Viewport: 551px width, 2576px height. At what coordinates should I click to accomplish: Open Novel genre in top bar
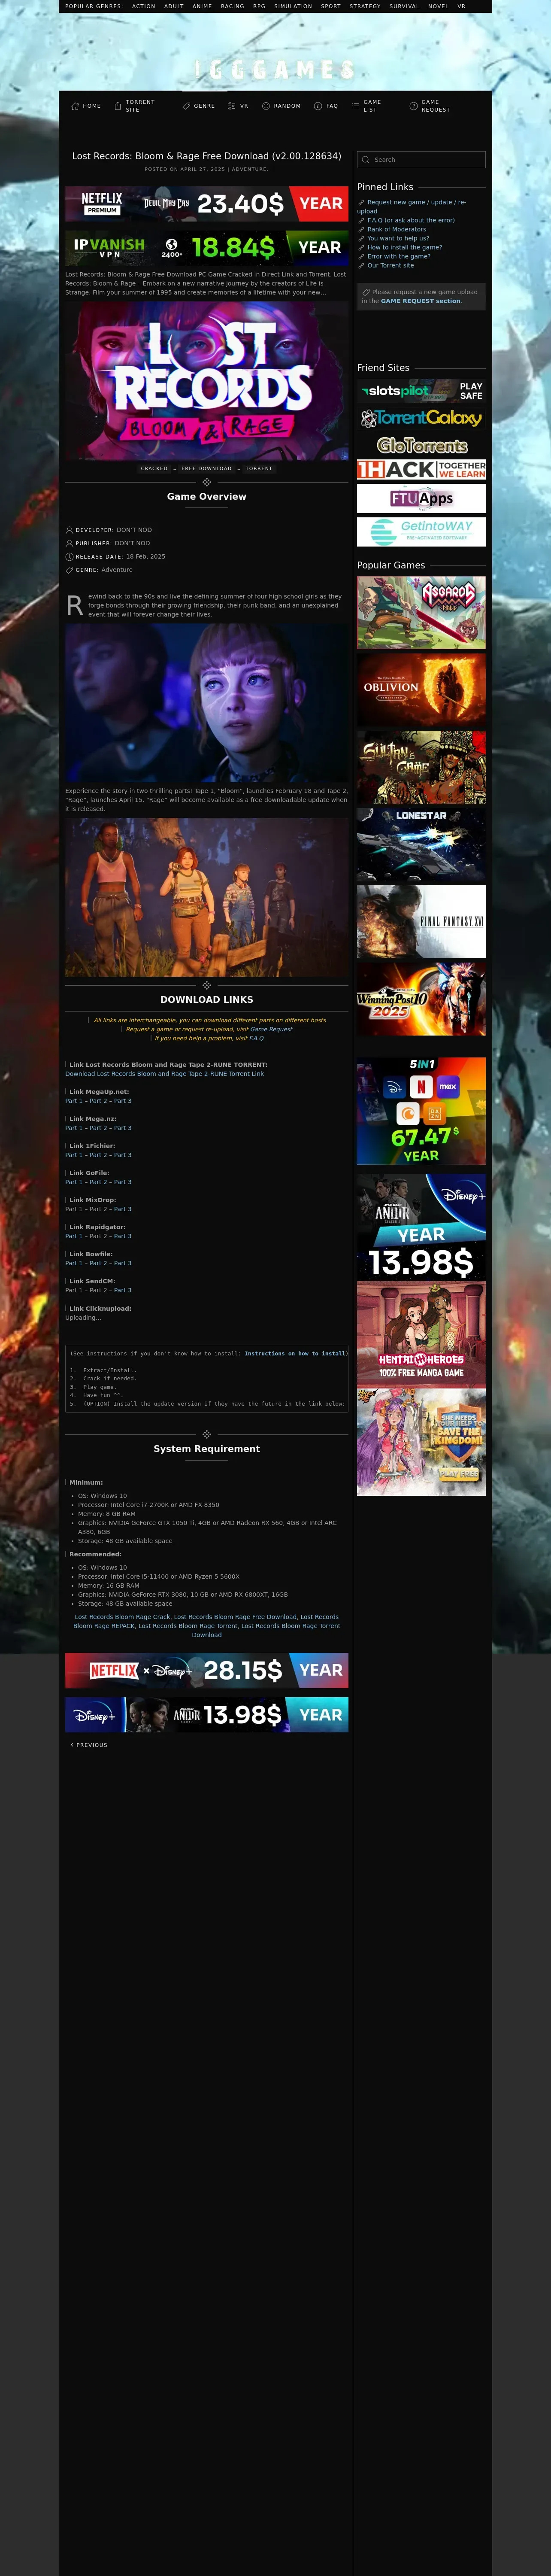tap(438, 6)
